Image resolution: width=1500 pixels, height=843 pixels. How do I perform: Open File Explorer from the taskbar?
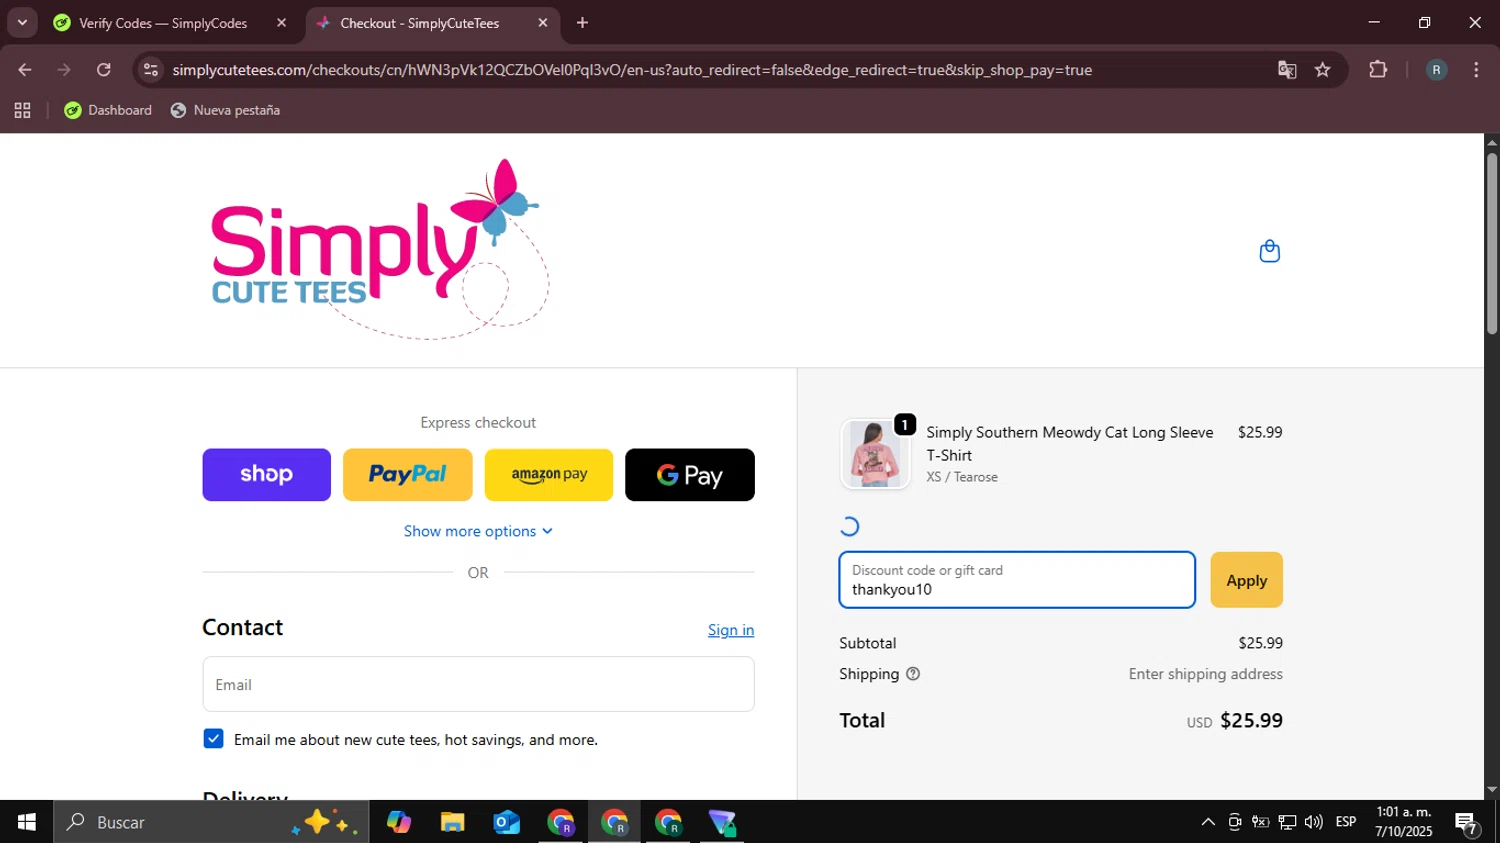click(x=453, y=822)
